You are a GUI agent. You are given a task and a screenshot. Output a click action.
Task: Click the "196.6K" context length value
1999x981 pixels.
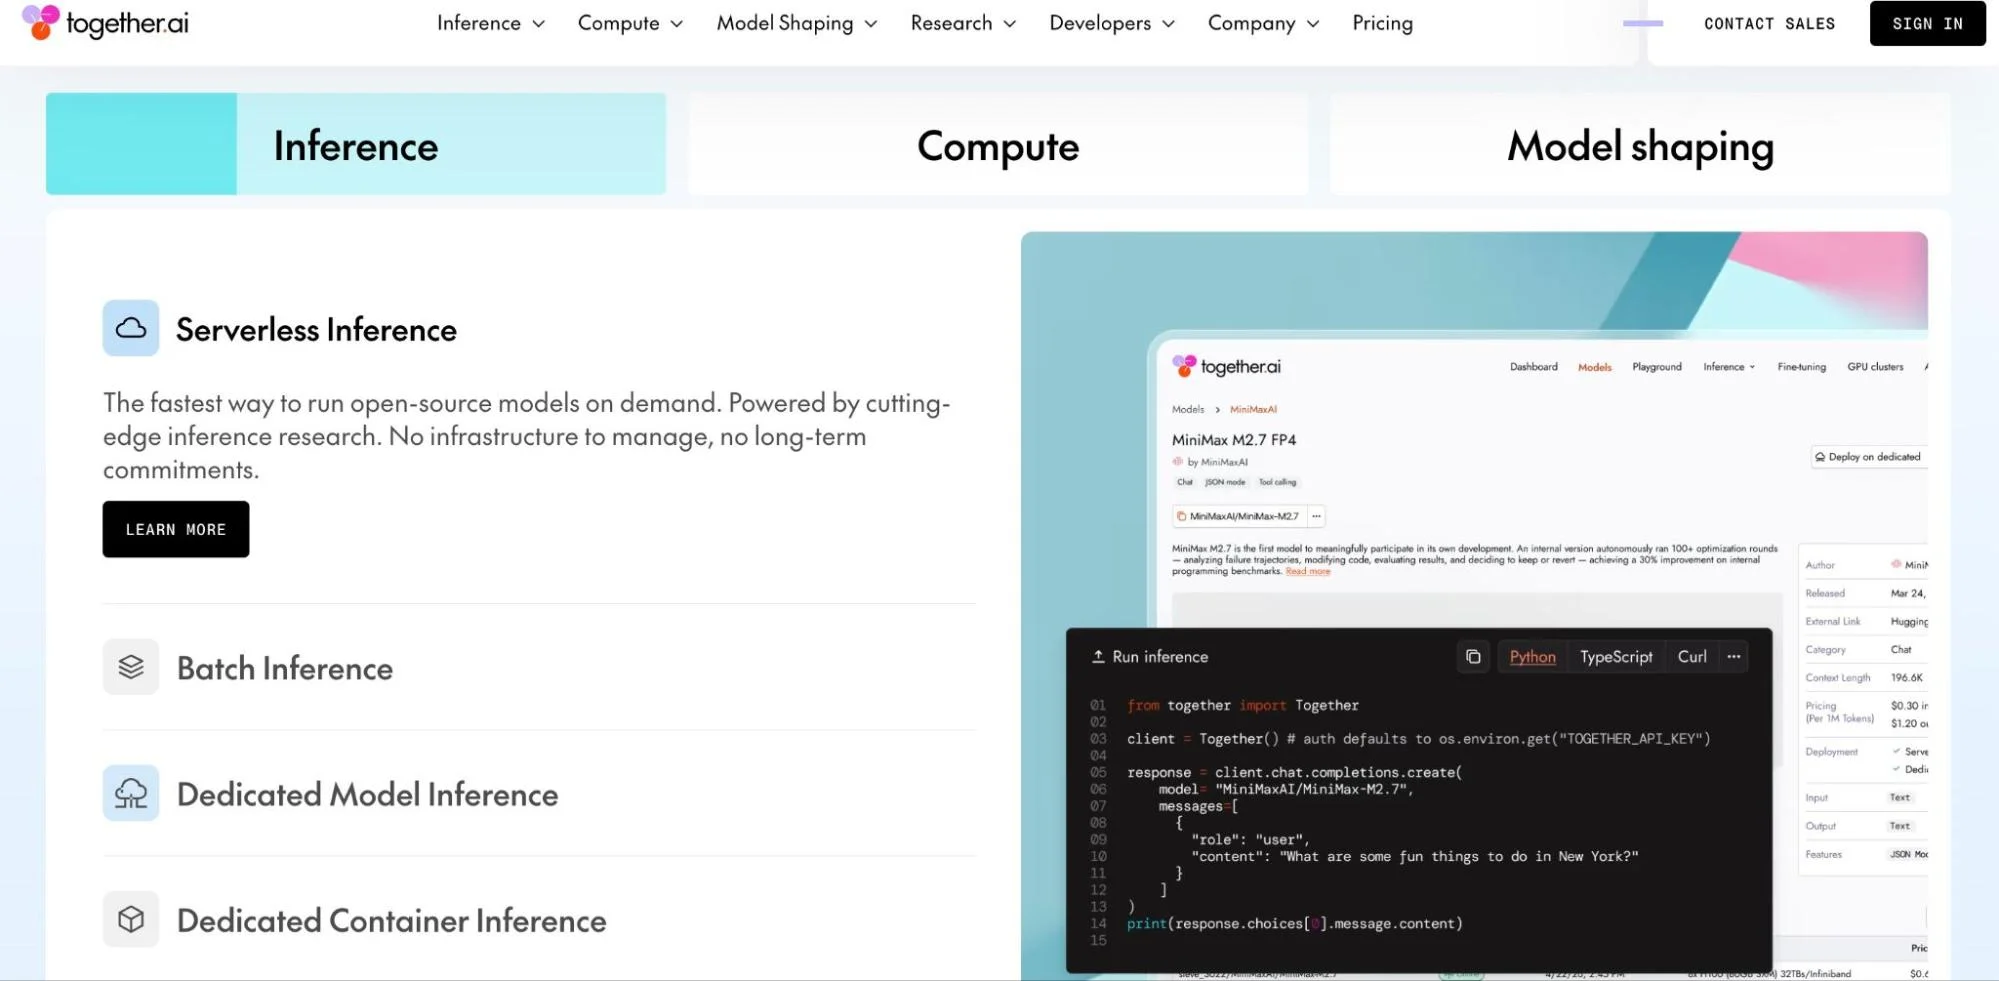(1906, 678)
